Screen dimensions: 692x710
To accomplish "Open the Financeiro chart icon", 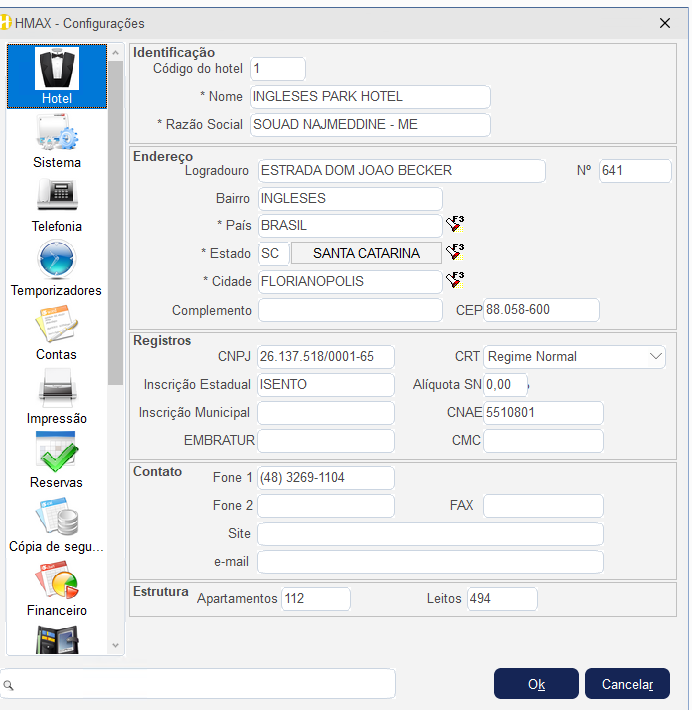I will (57, 580).
